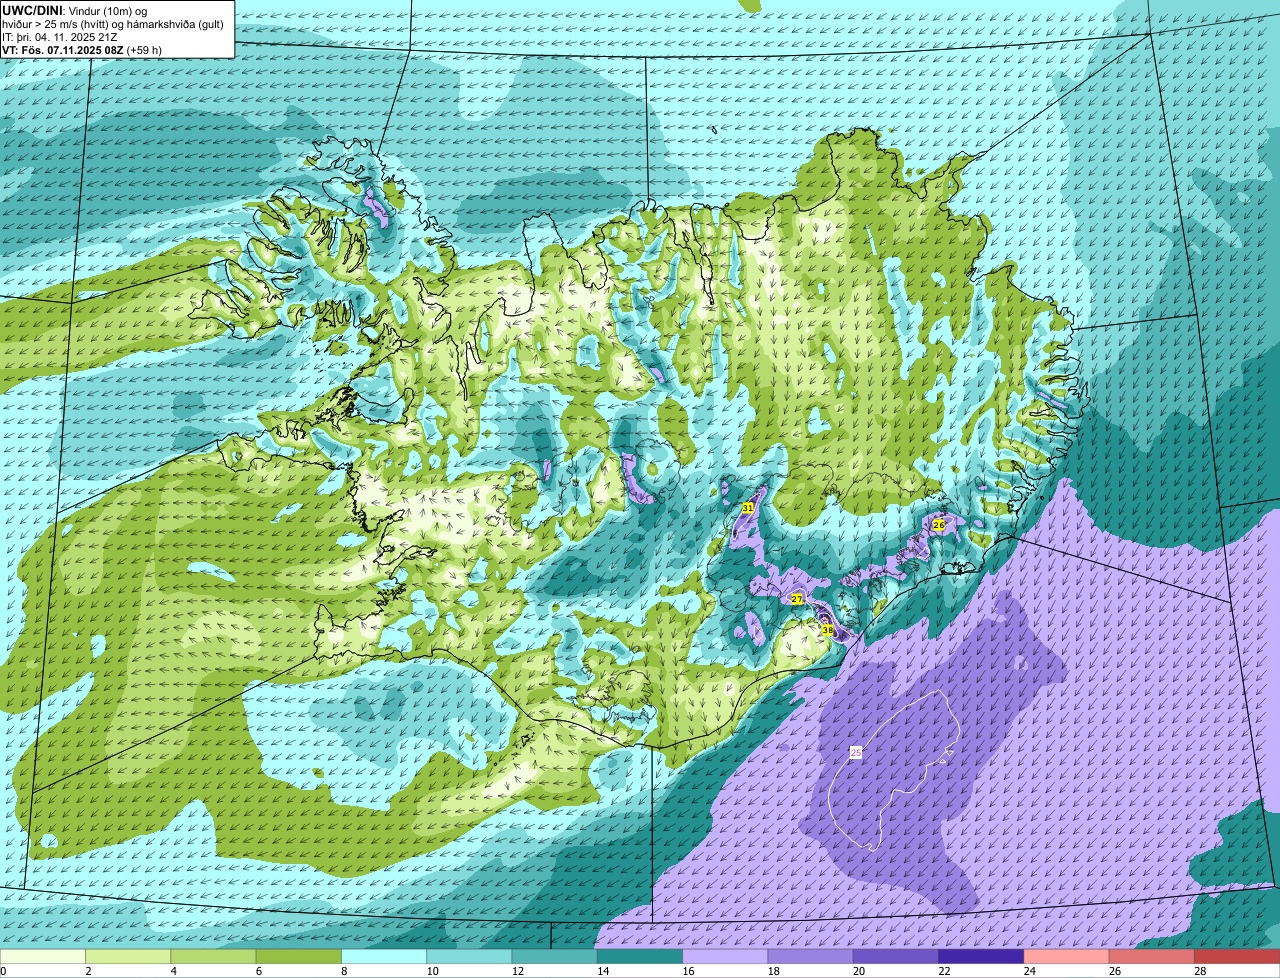Click the yellow gust label 31 on map
Image resolution: width=1280 pixels, height=978 pixels.
click(x=748, y=508)
